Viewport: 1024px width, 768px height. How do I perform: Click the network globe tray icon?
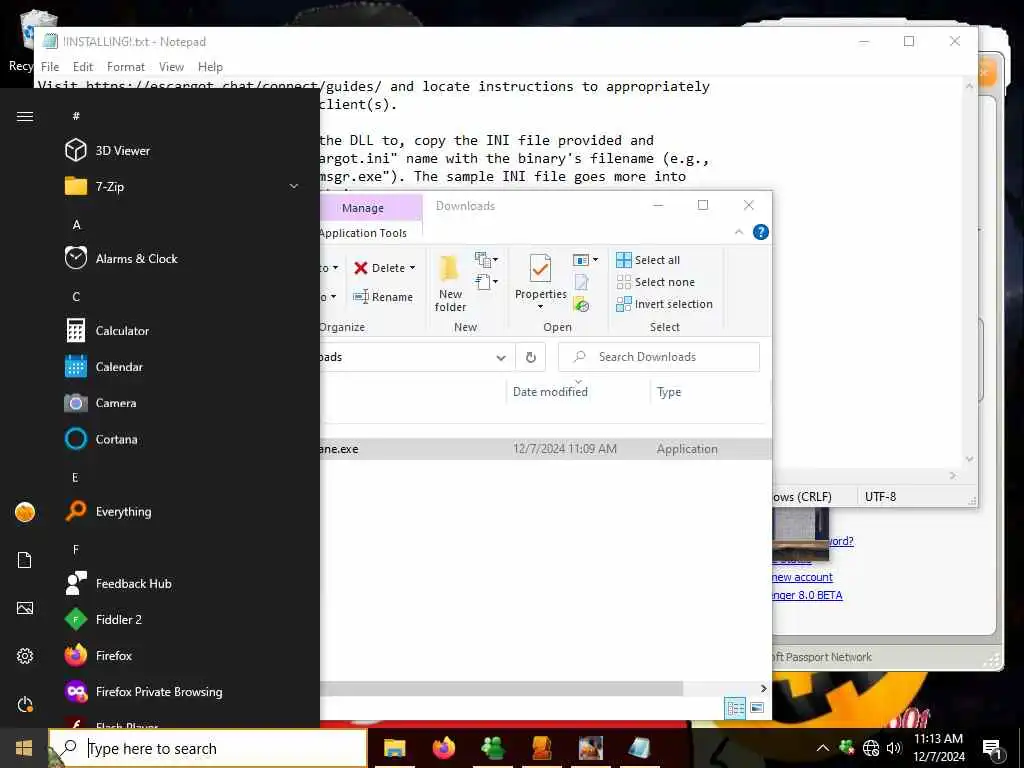(871, 748)
